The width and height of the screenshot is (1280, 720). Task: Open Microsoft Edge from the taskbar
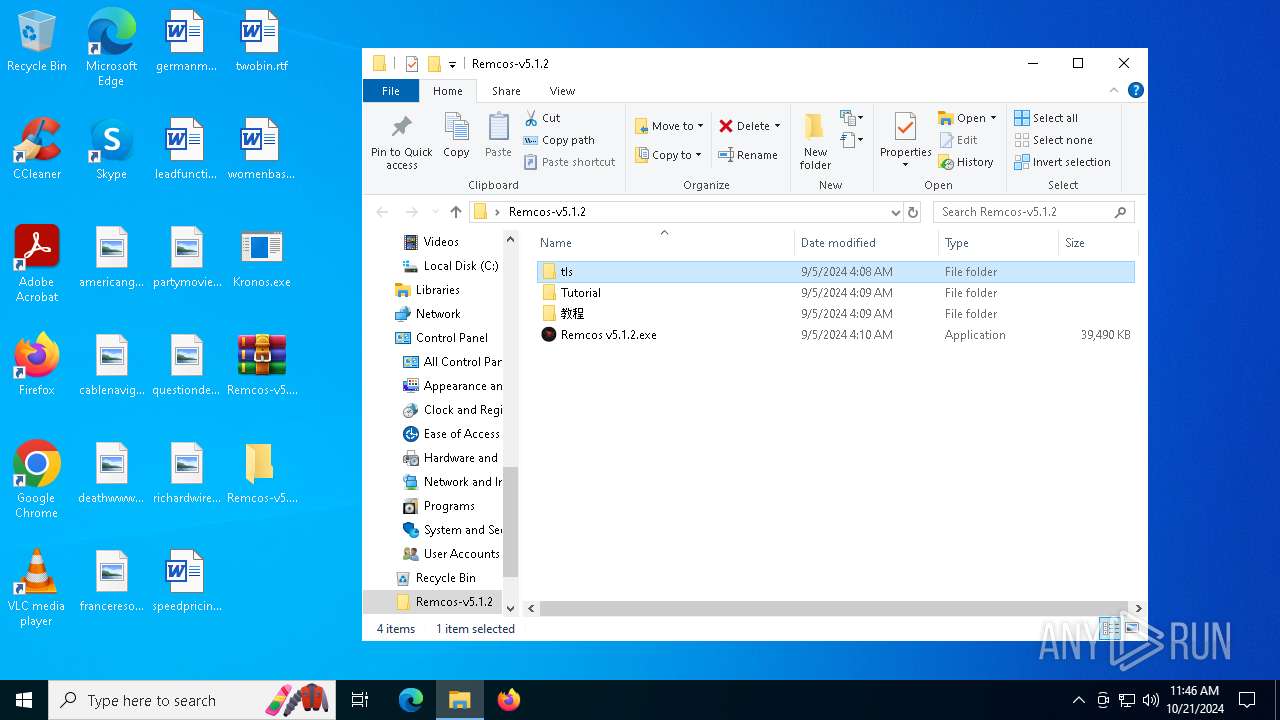411,700
